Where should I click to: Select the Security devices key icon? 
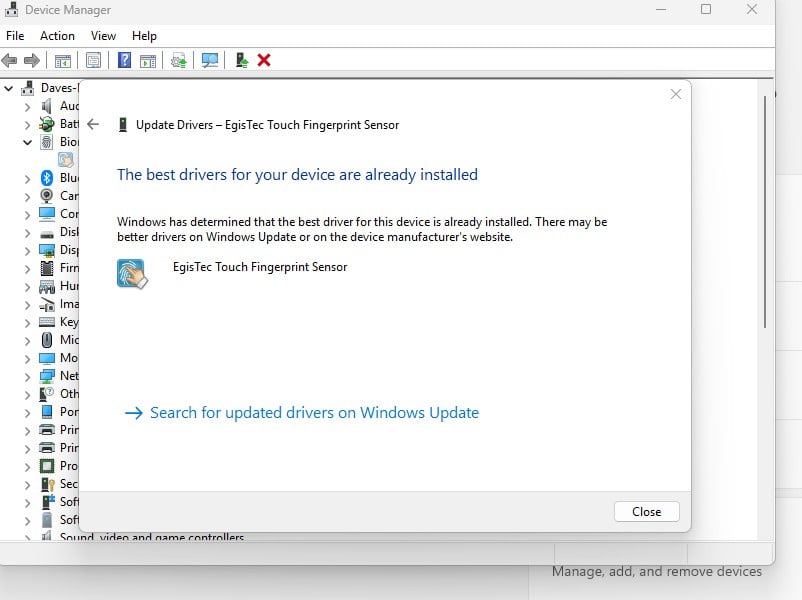48,484
